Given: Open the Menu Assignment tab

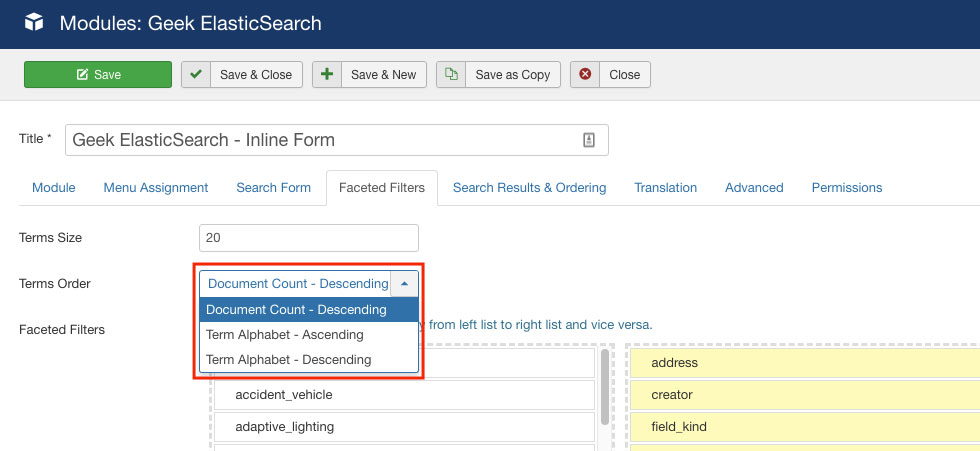Looking at the screenshot, I should click(x=156, y=187).
